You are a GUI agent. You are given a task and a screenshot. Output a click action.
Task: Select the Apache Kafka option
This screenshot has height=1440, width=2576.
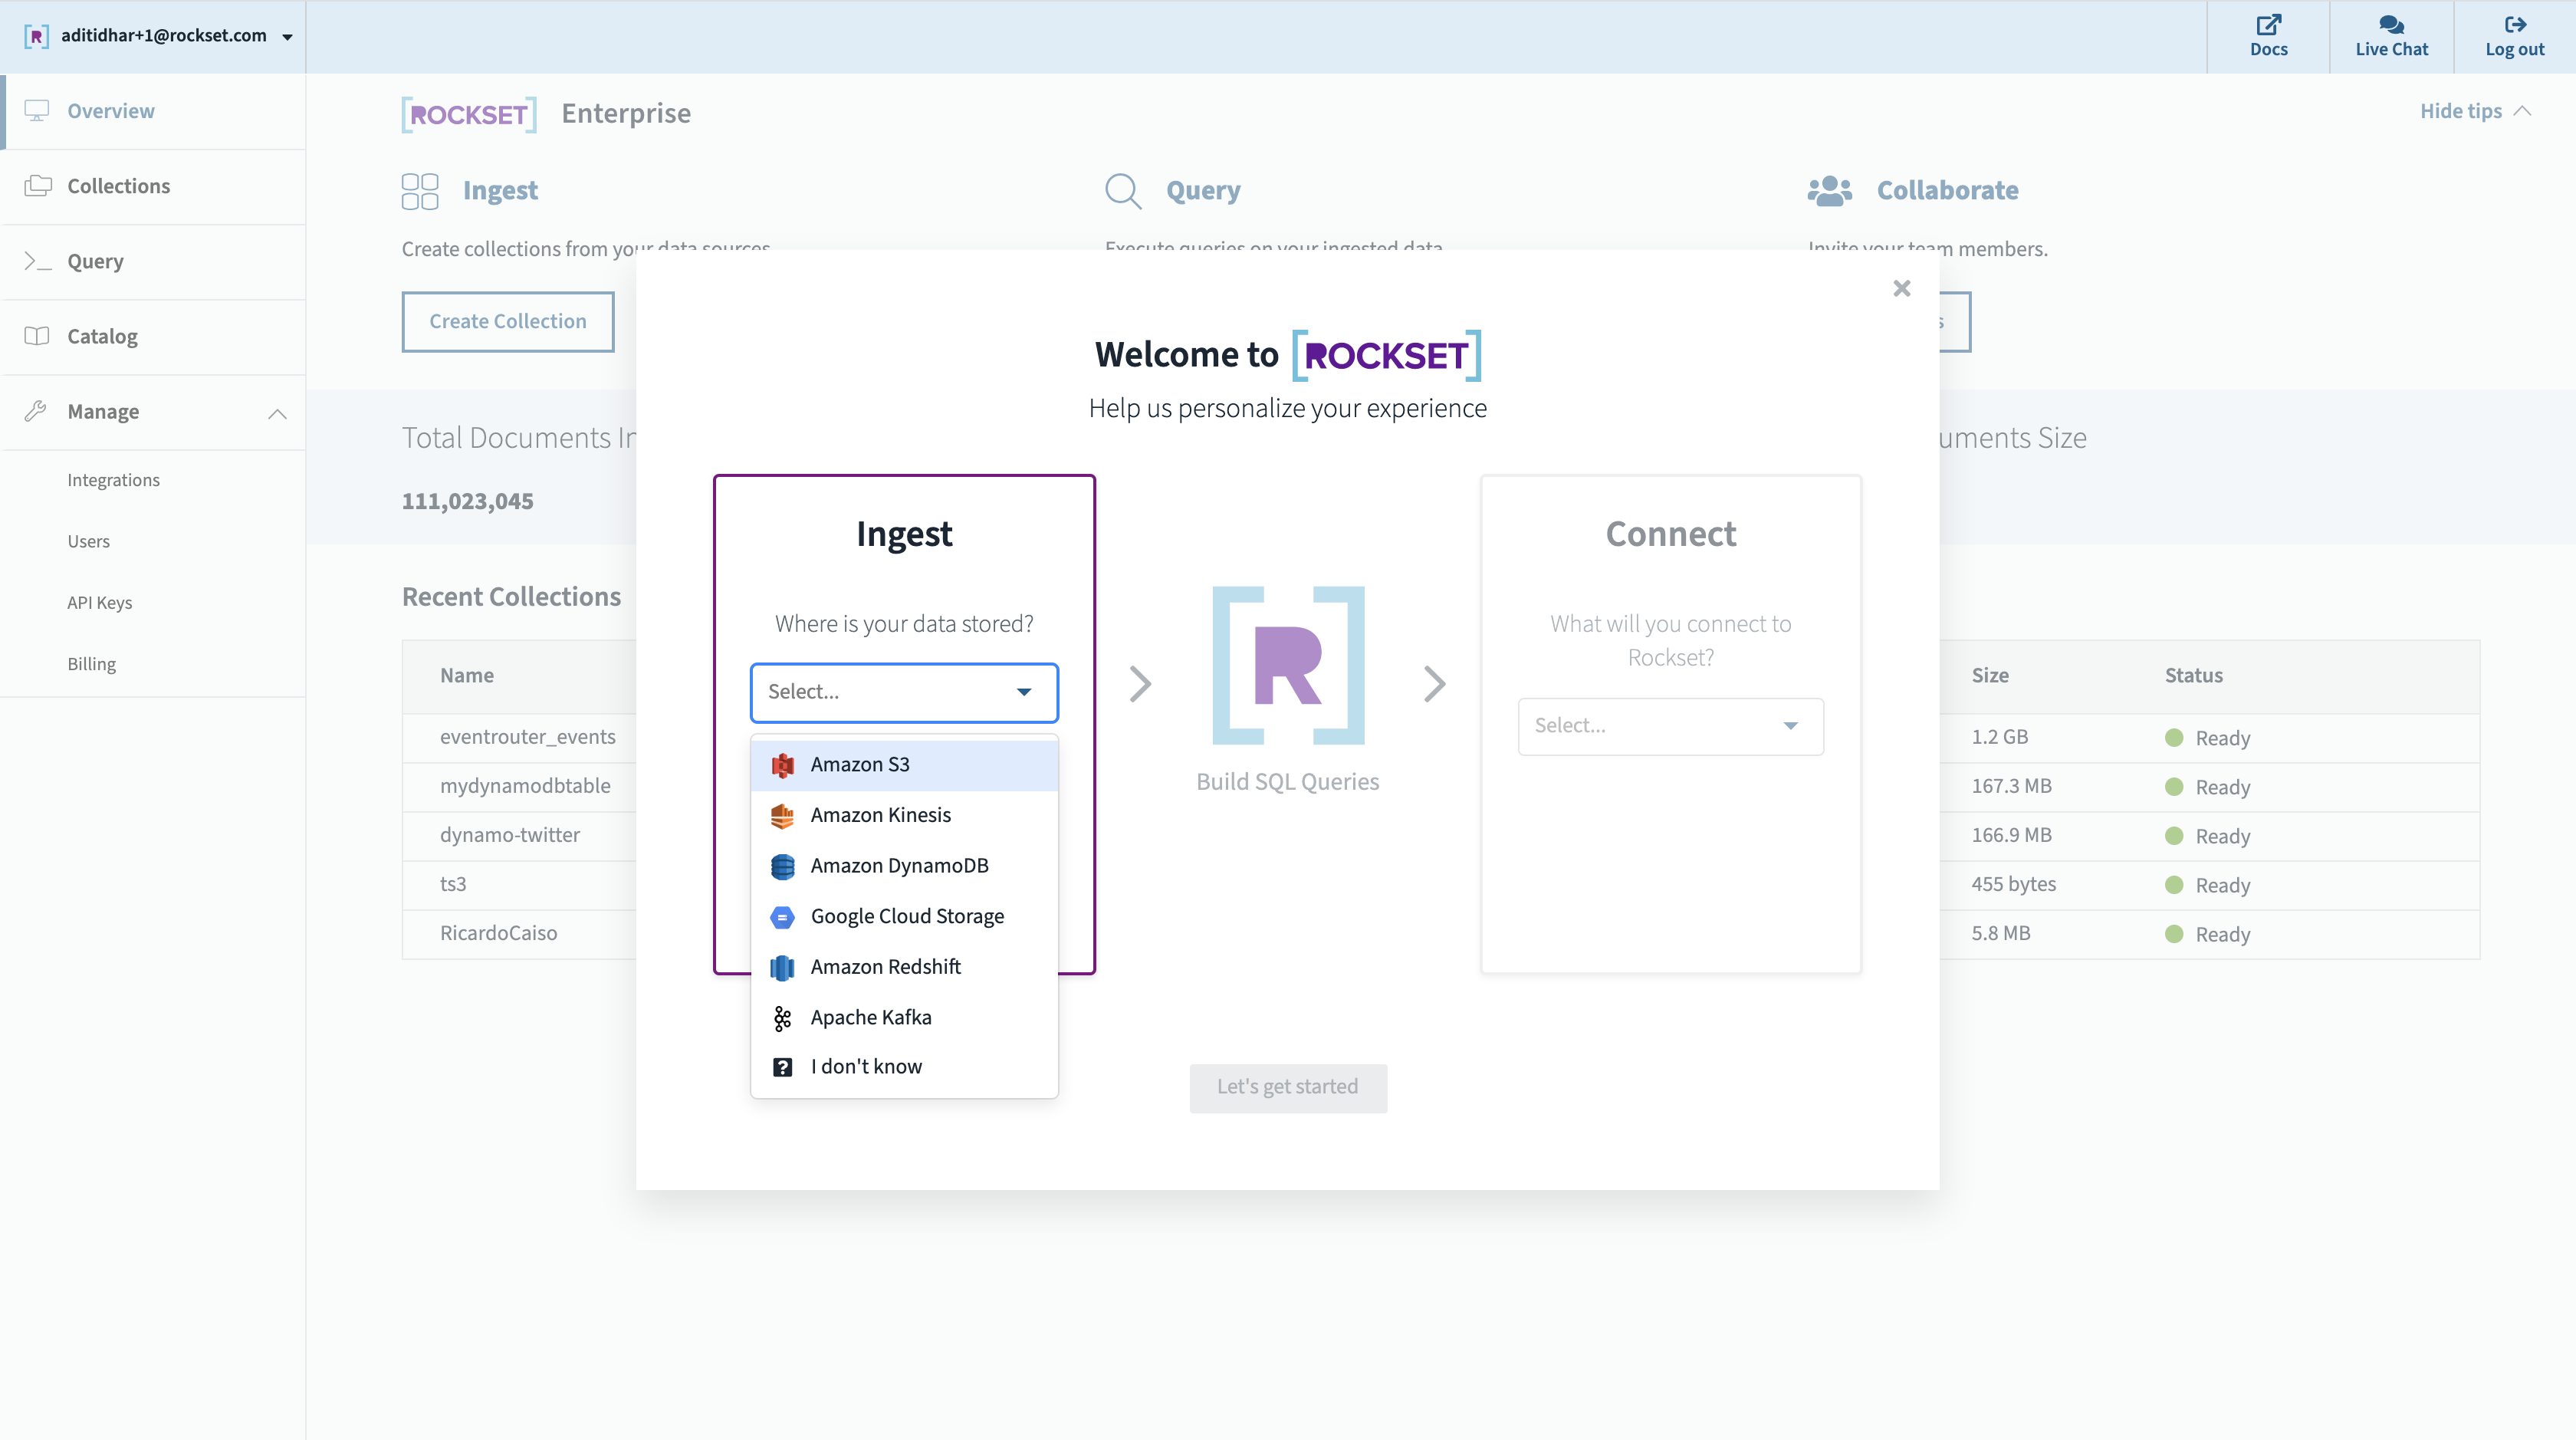(870, 1017)
